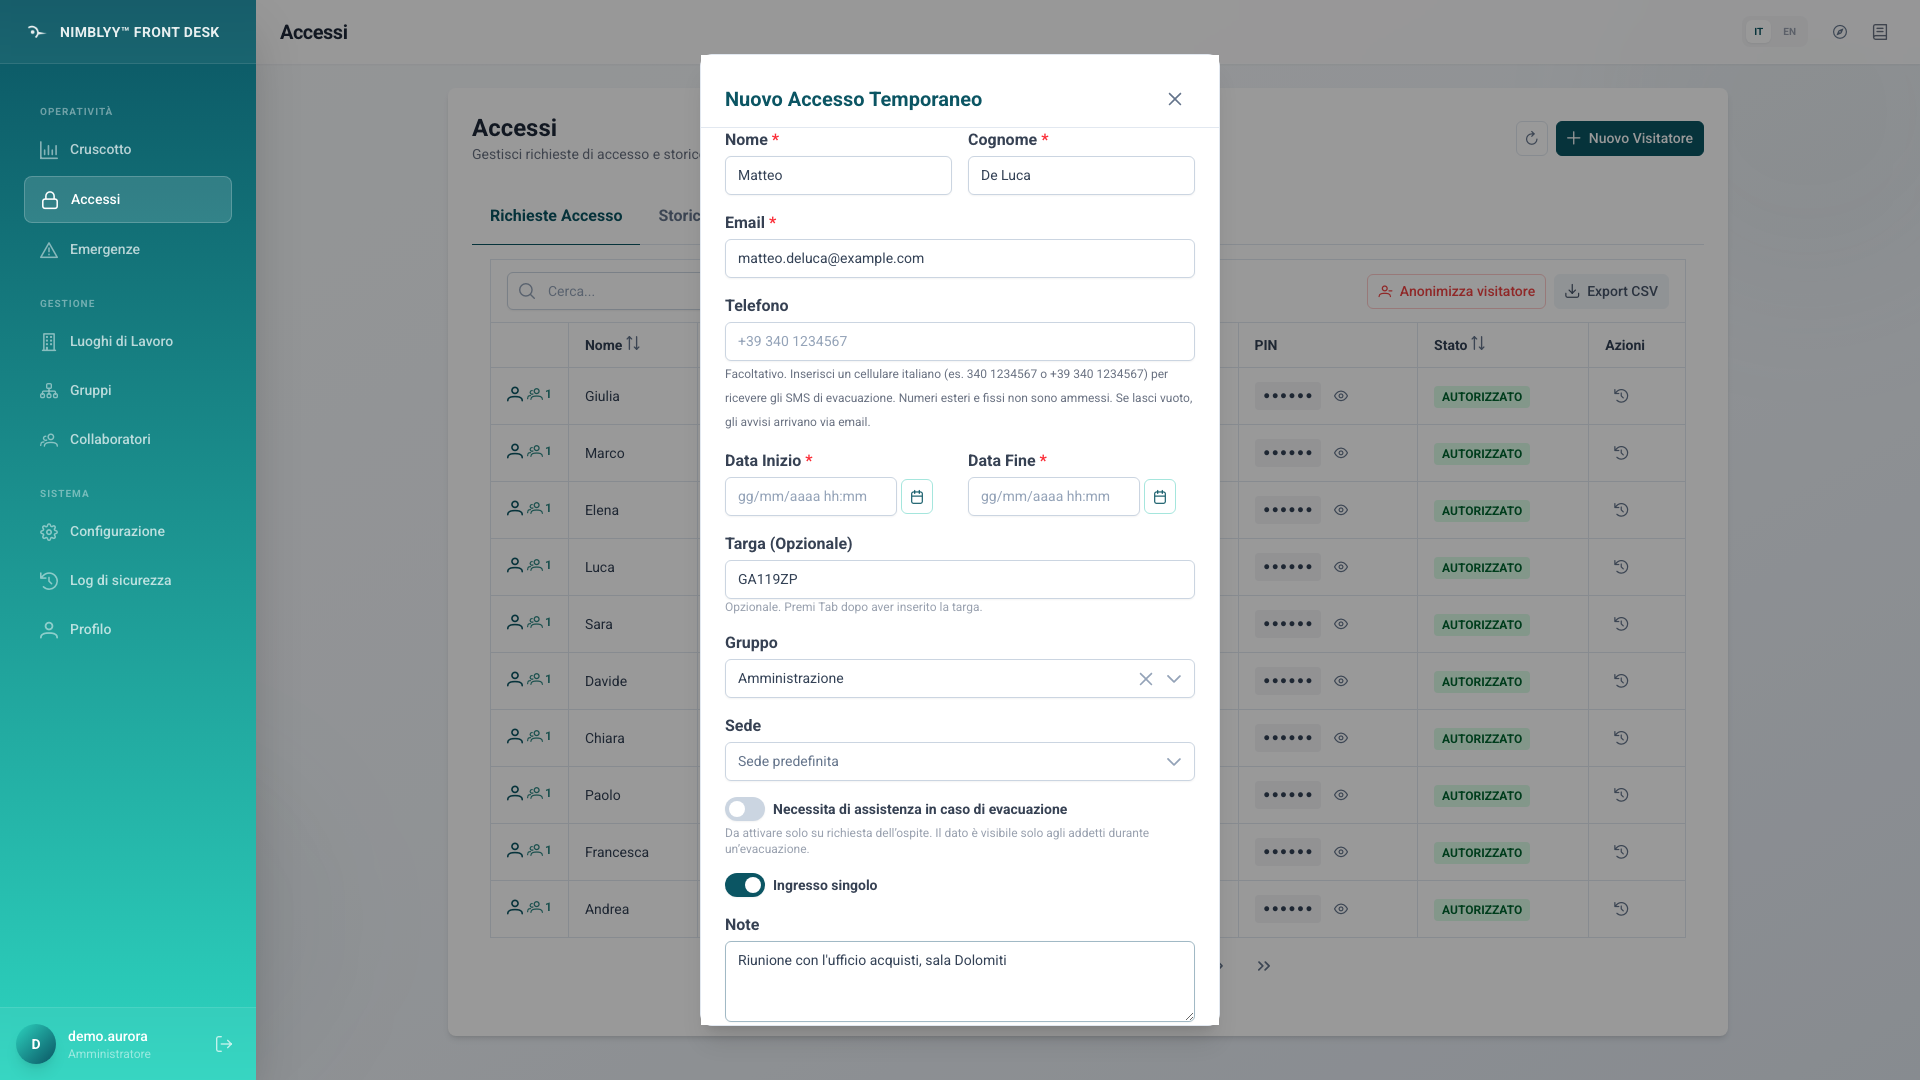Switch language to IT
1920x1080 pixels.
[1758, 32]
